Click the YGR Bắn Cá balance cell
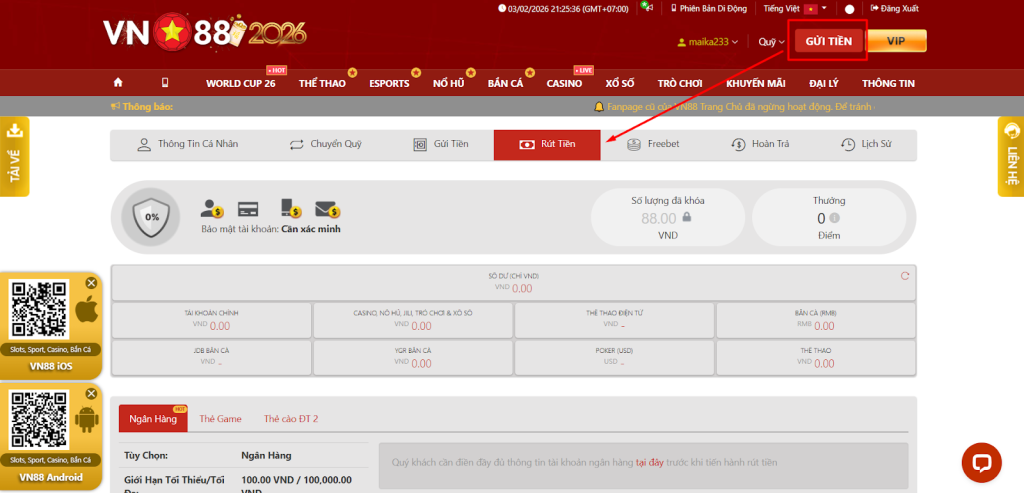The height and width of the screenshot is (493, 1024). [413, 357]
